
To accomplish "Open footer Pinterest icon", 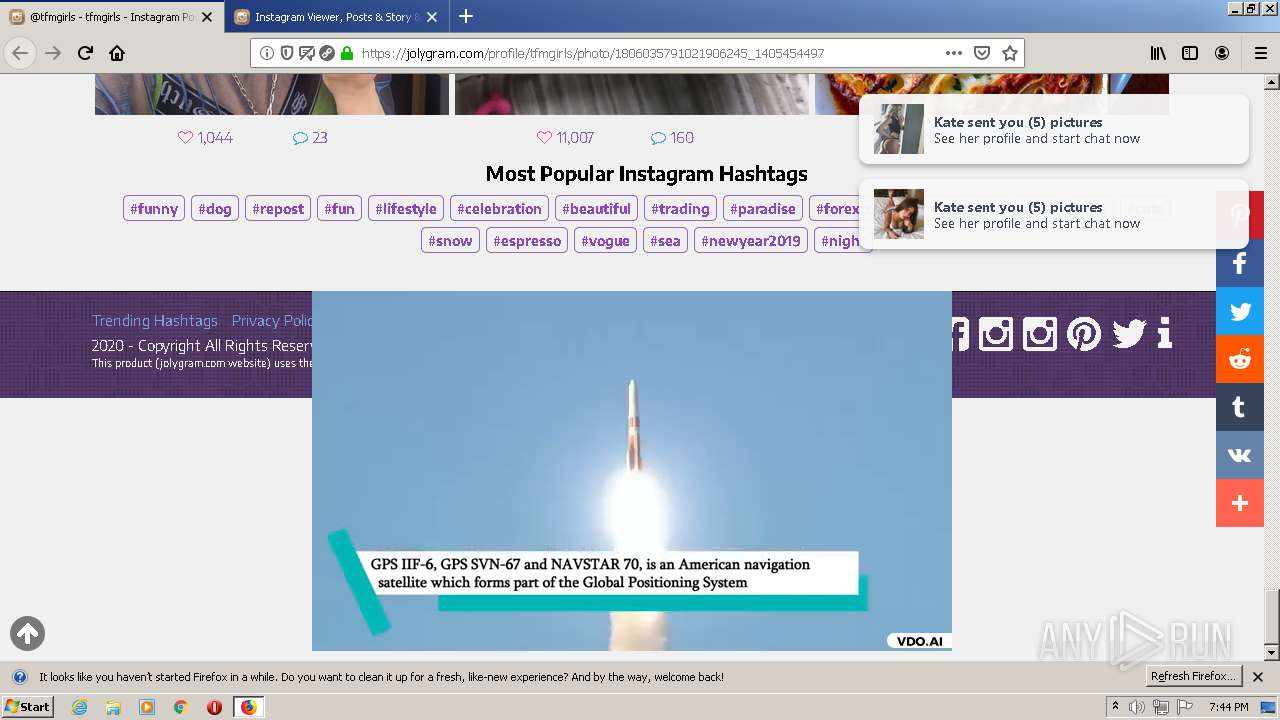I will click(x=1084, y=333).
